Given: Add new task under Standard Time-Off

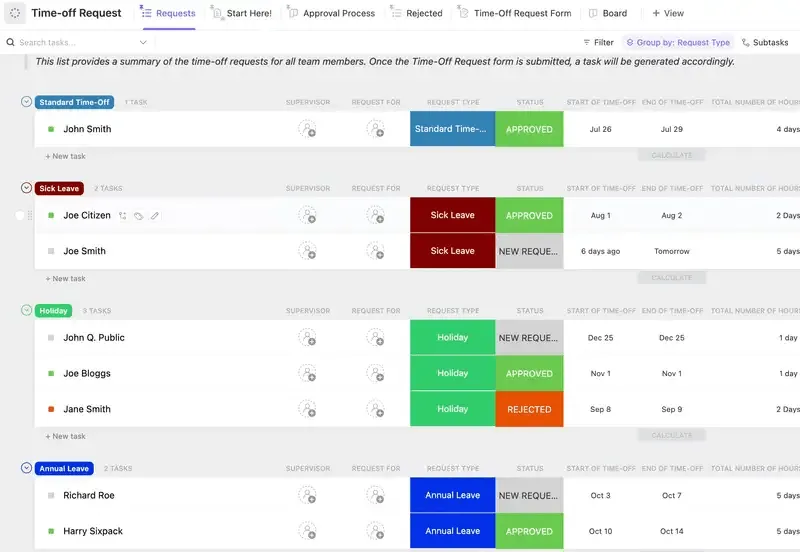Looking at the screenshot, I should 65,156.
